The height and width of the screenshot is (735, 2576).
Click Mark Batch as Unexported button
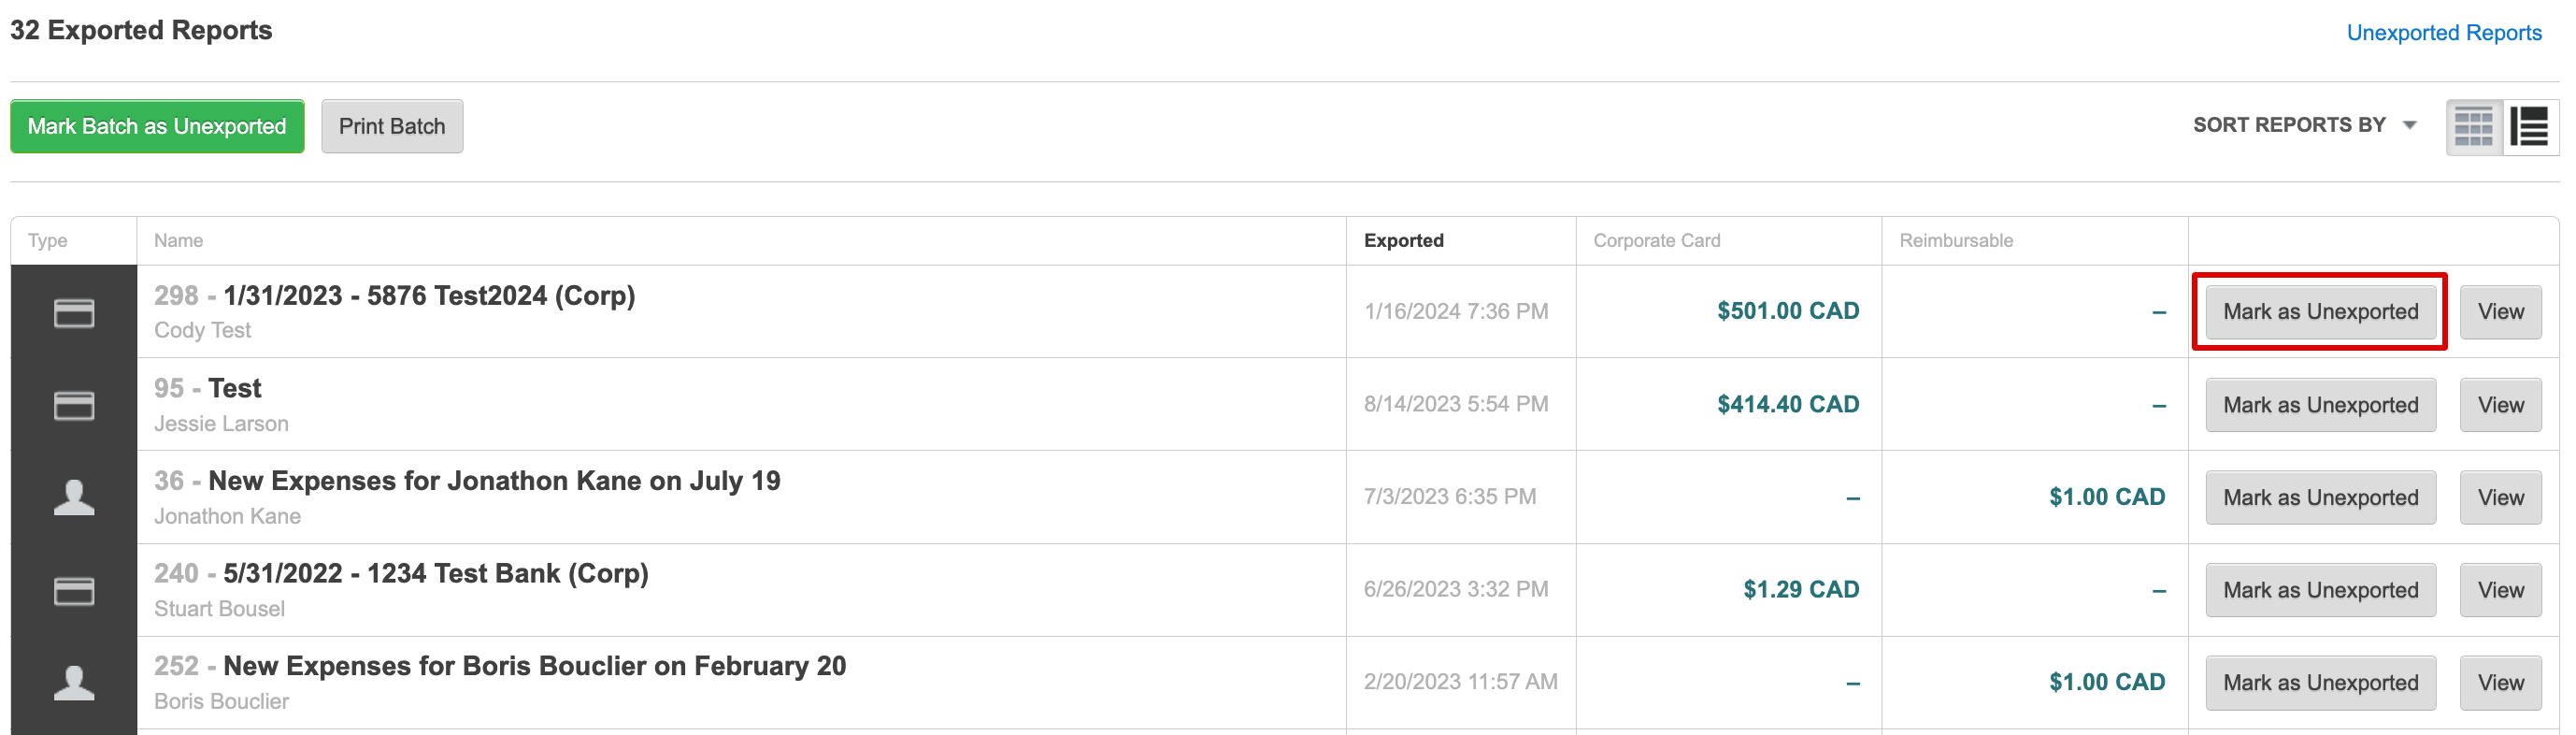point(157,126)
